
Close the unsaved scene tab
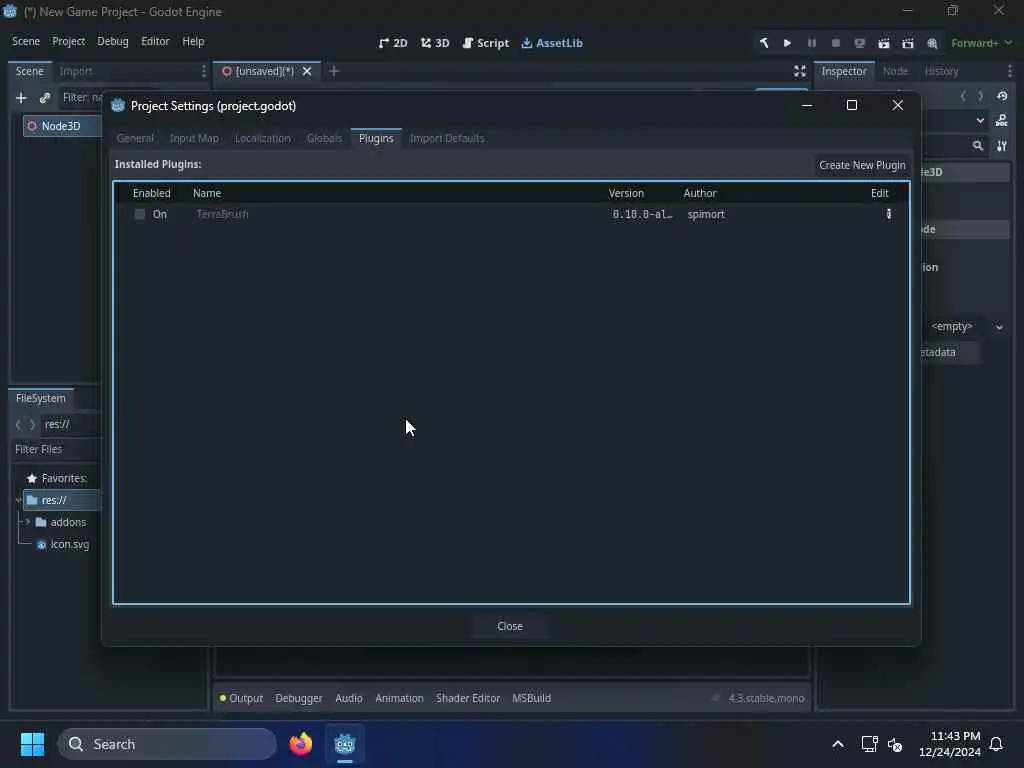pyautogui.click(x=307, y=71)
